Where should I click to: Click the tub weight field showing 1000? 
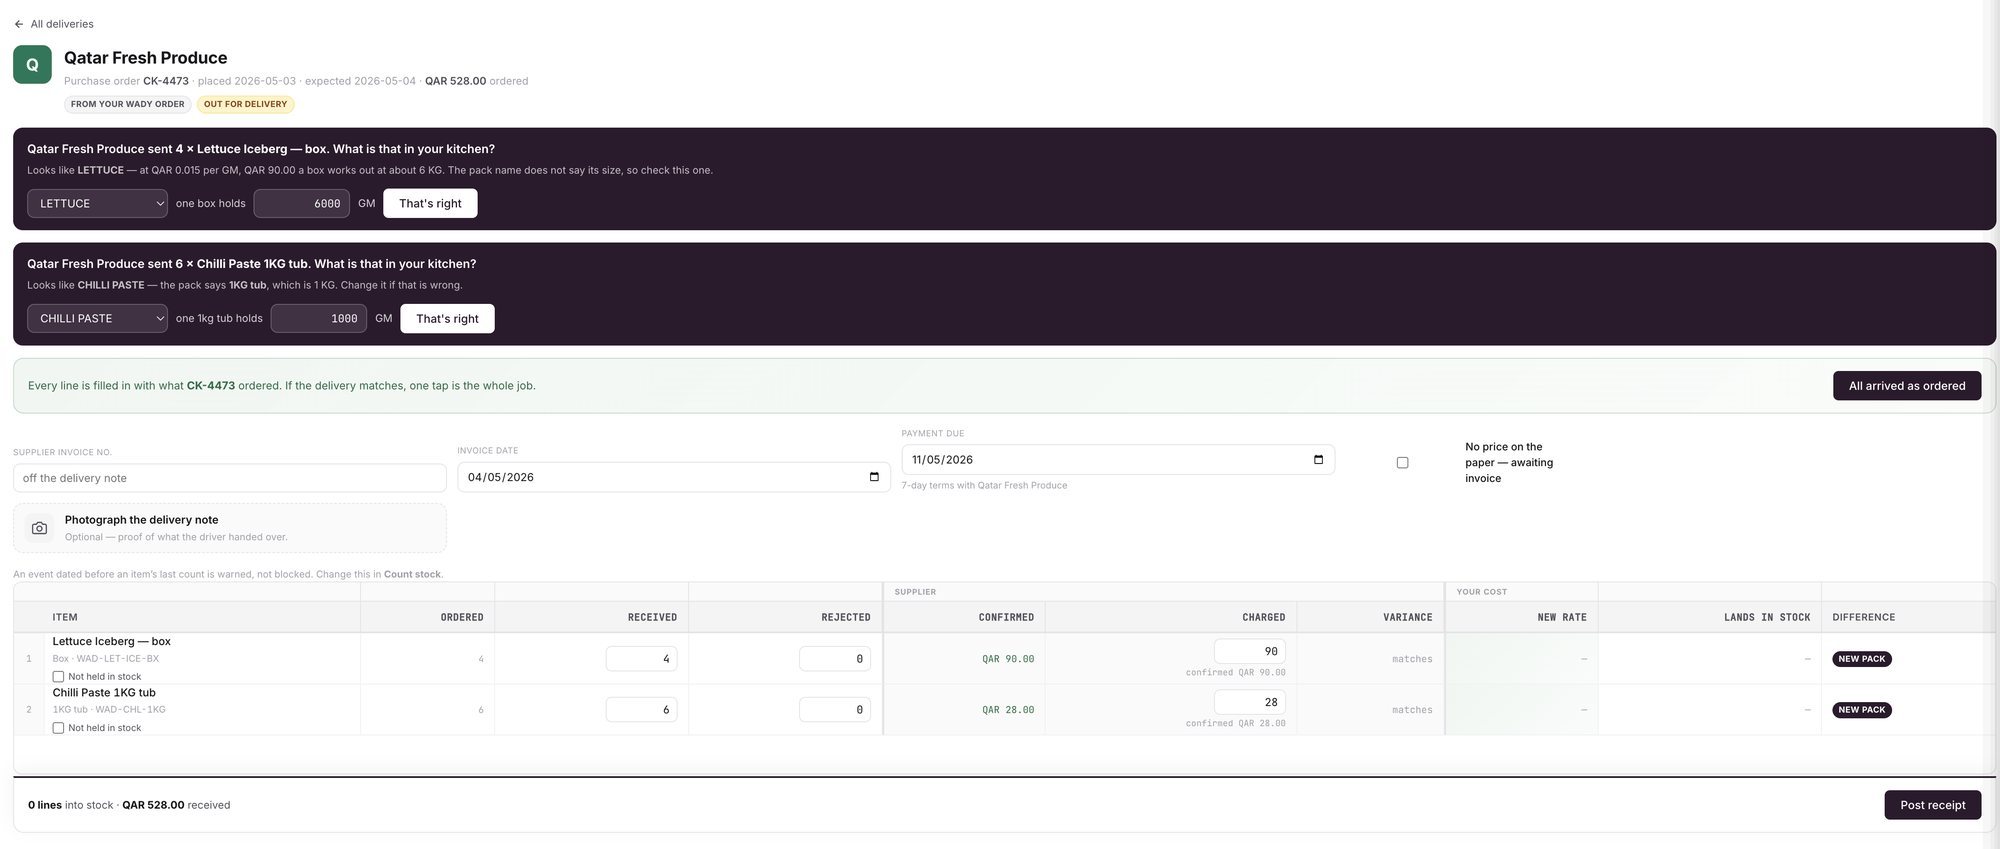(318, 319)
